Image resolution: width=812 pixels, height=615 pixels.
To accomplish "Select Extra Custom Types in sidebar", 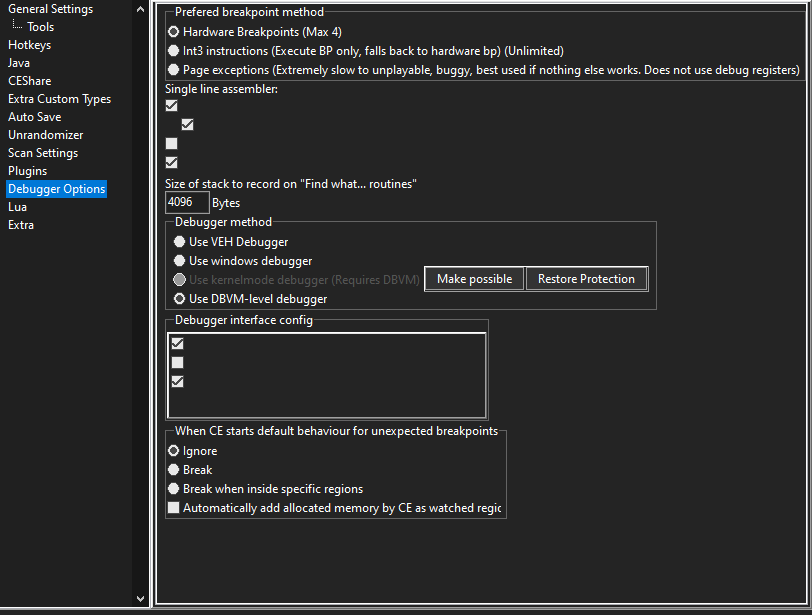I will click(59, 99).
